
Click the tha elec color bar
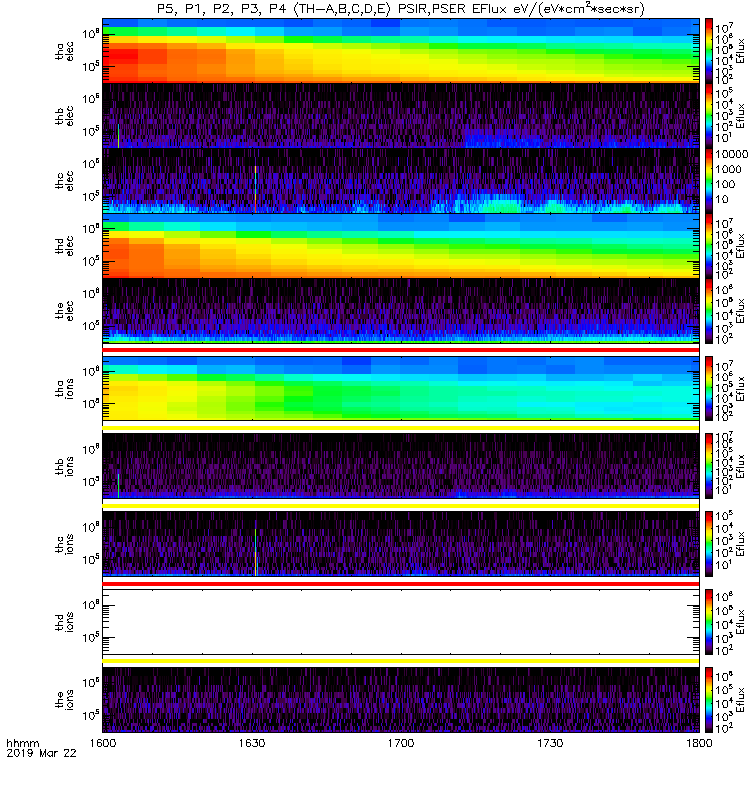click(709, 51)
